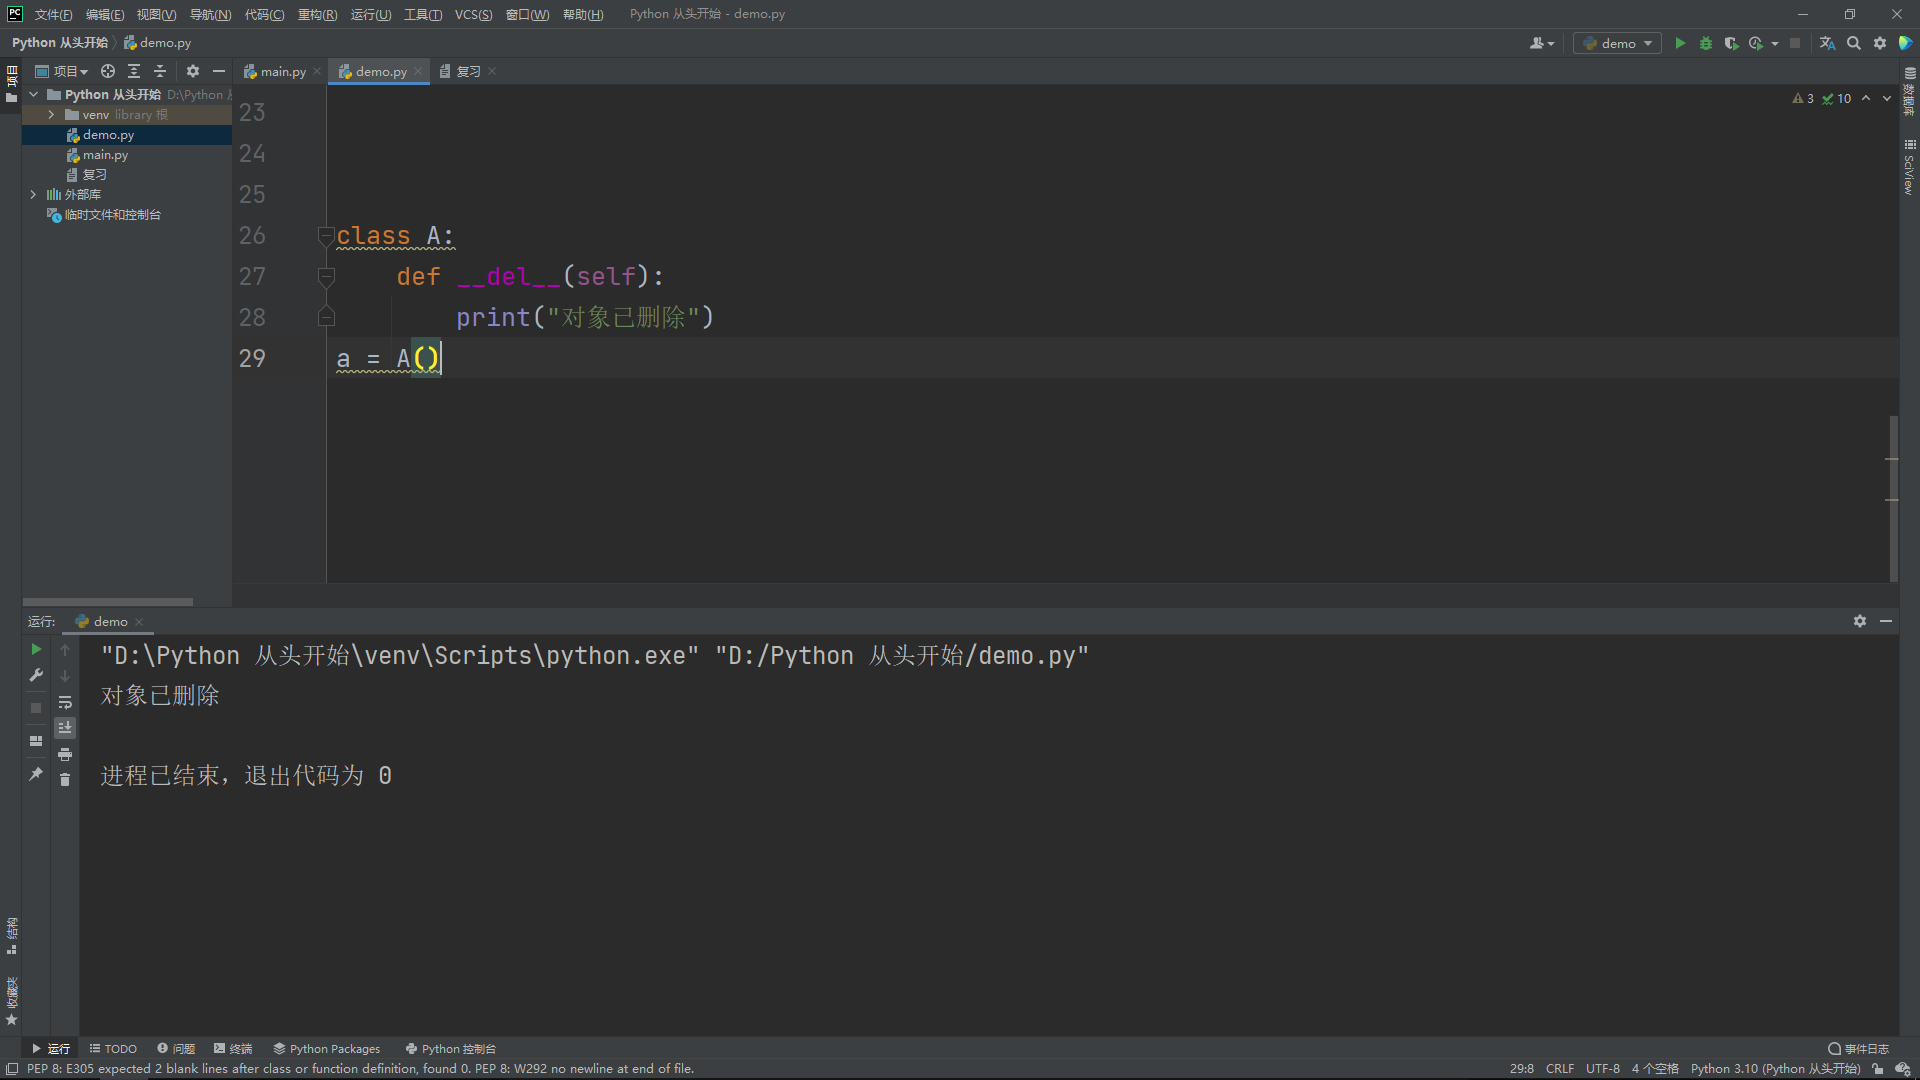The image size is (1920, 1080).
Task: Expand the 外部库 external libraries node
Action: click(x=33, y=195)
